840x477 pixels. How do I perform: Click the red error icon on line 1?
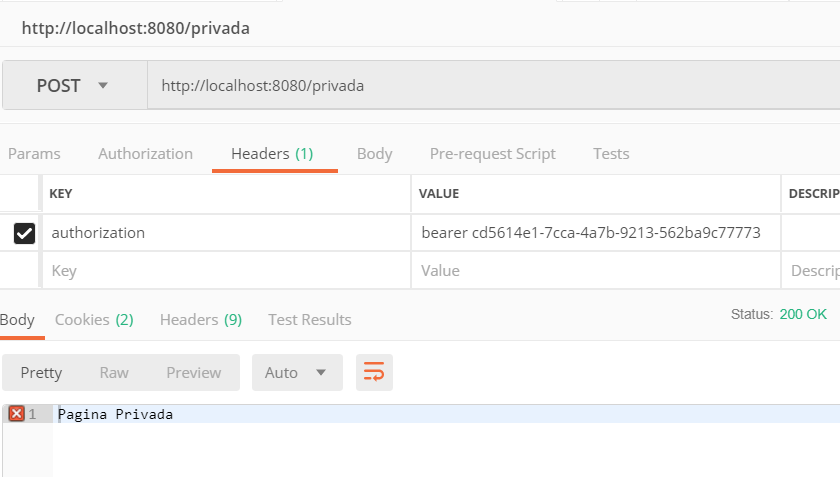click(16, 413)
